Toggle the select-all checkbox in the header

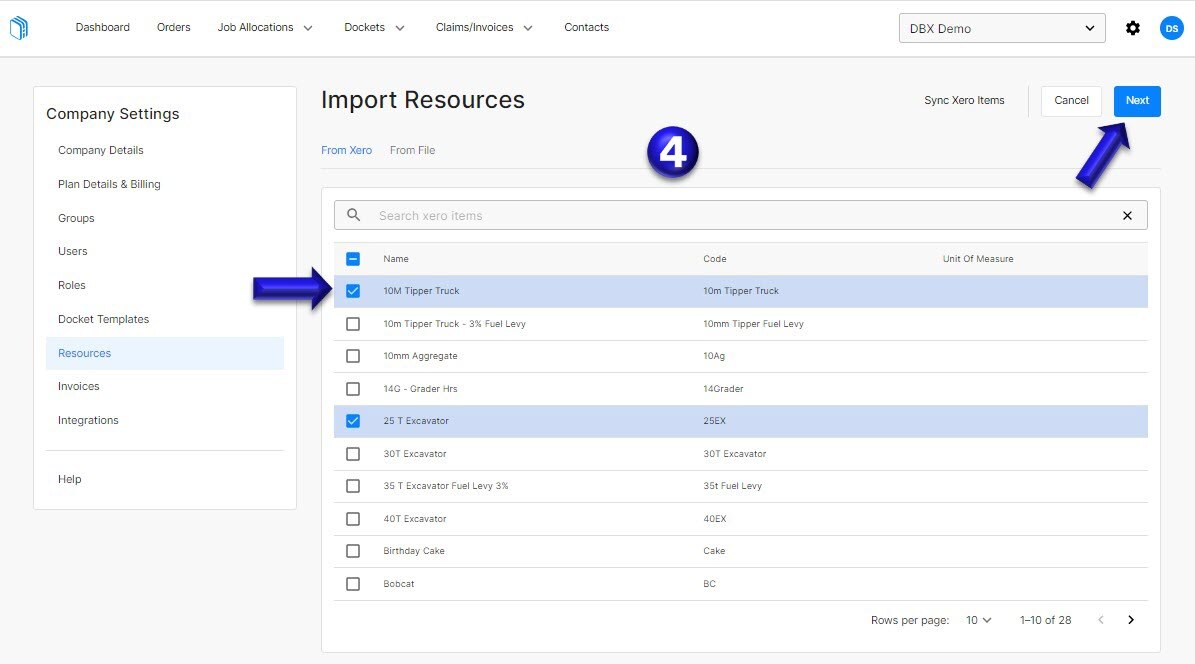coord(353,258)
